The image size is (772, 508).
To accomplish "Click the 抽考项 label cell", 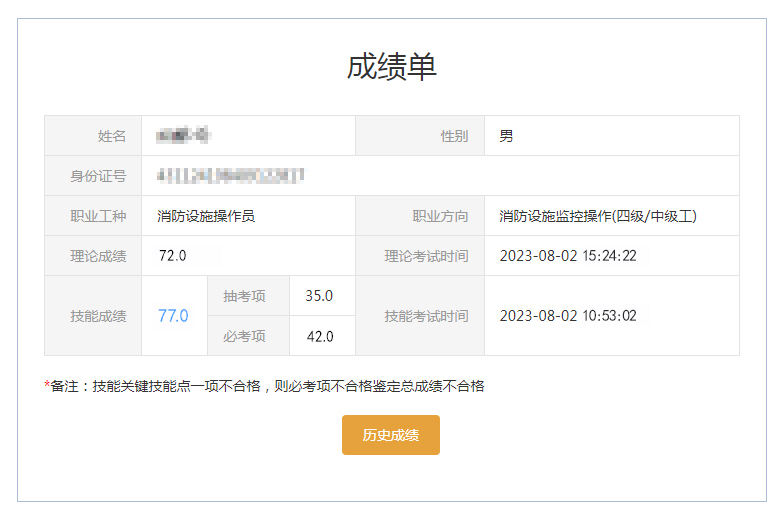I will pos(244,296).
